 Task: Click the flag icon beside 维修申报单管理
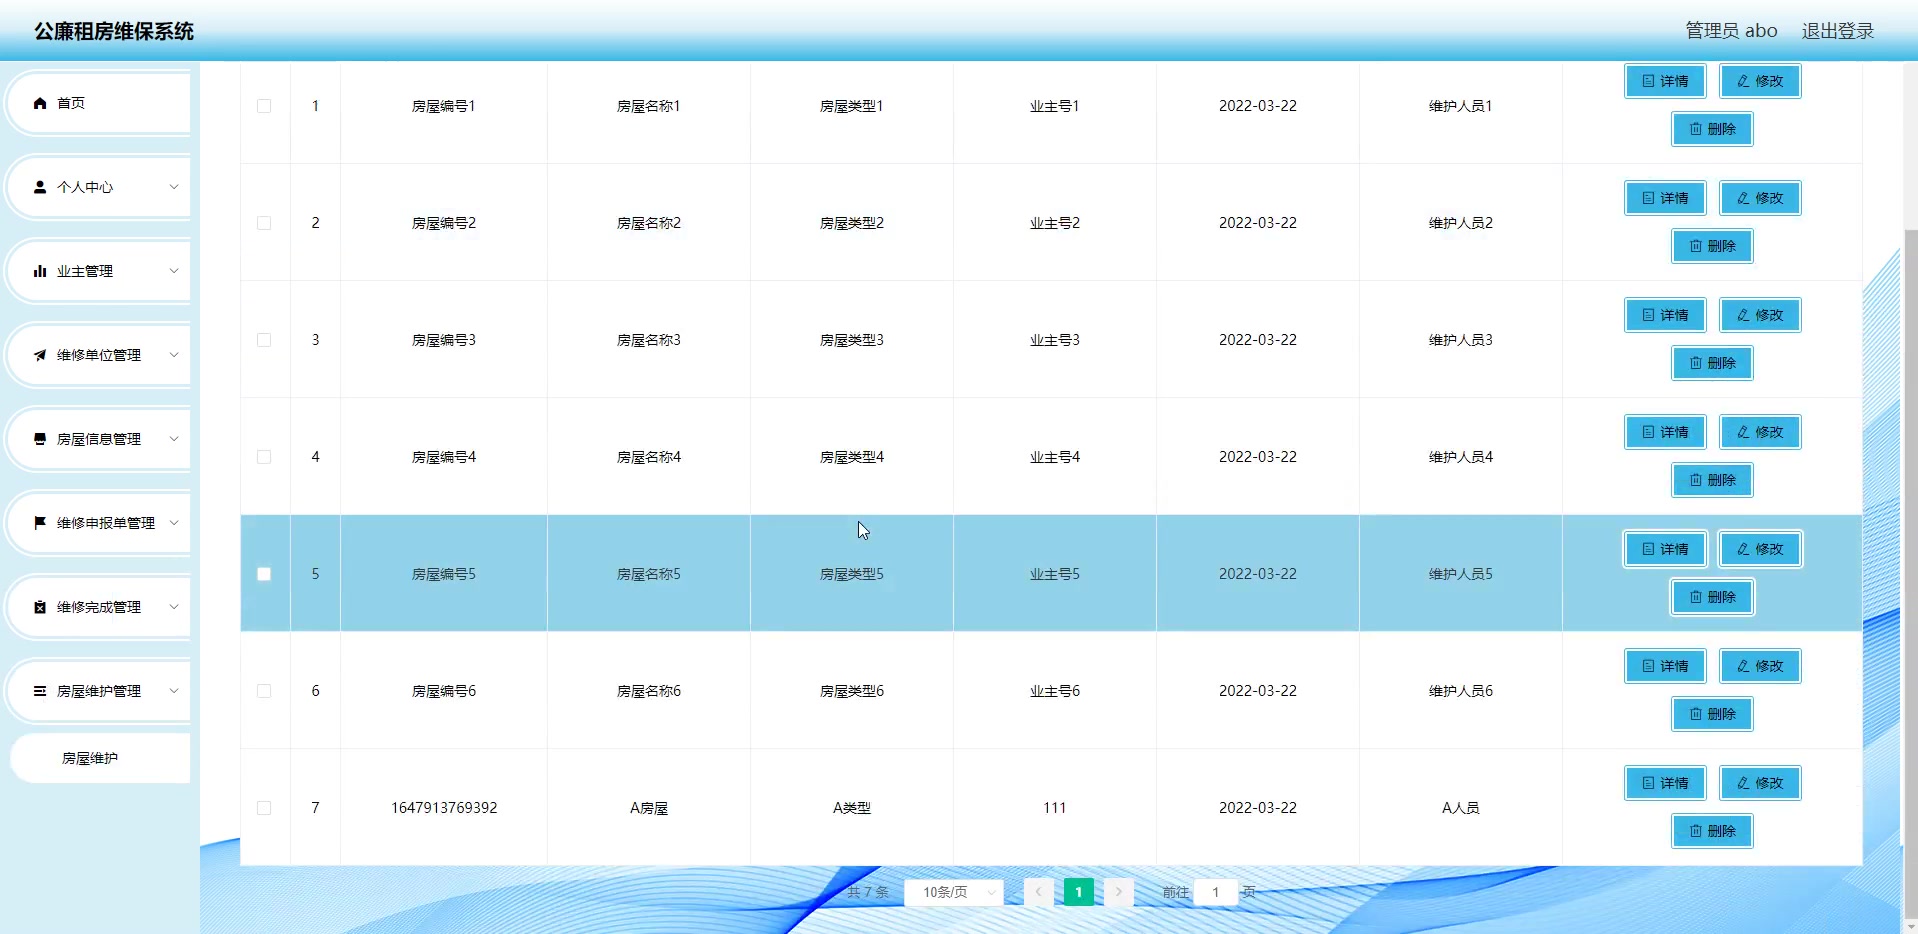click(x=39, y=522)
